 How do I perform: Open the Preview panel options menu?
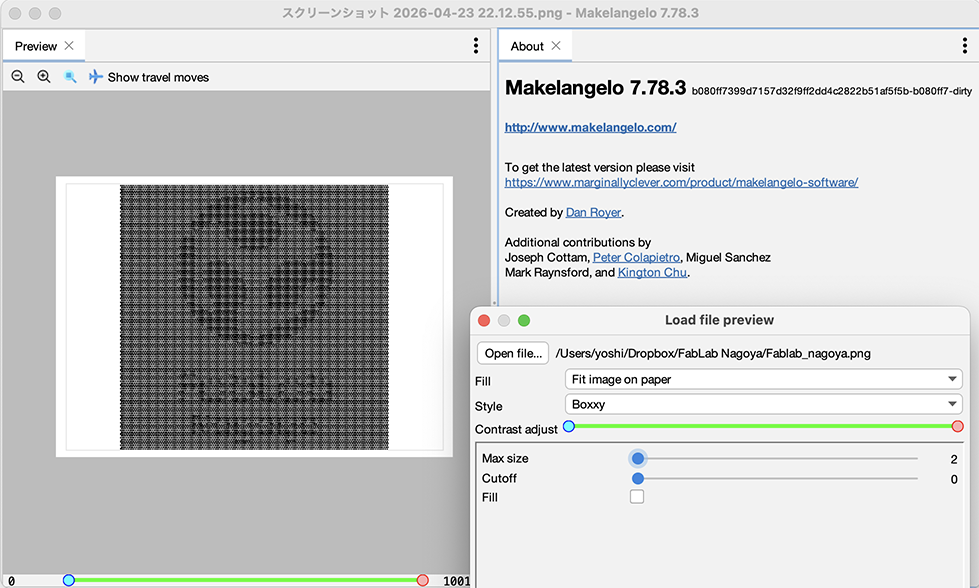pos(476,46)
